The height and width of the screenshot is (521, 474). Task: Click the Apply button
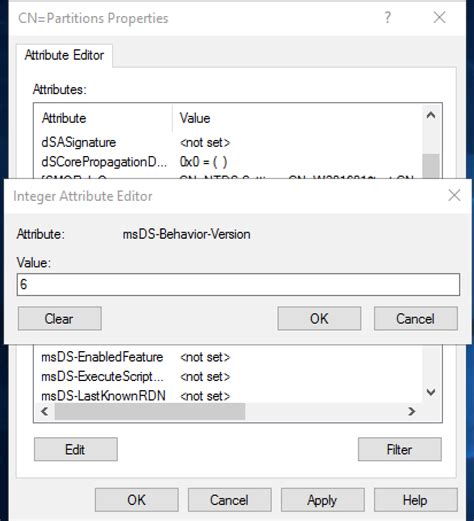tap(323, 500)
